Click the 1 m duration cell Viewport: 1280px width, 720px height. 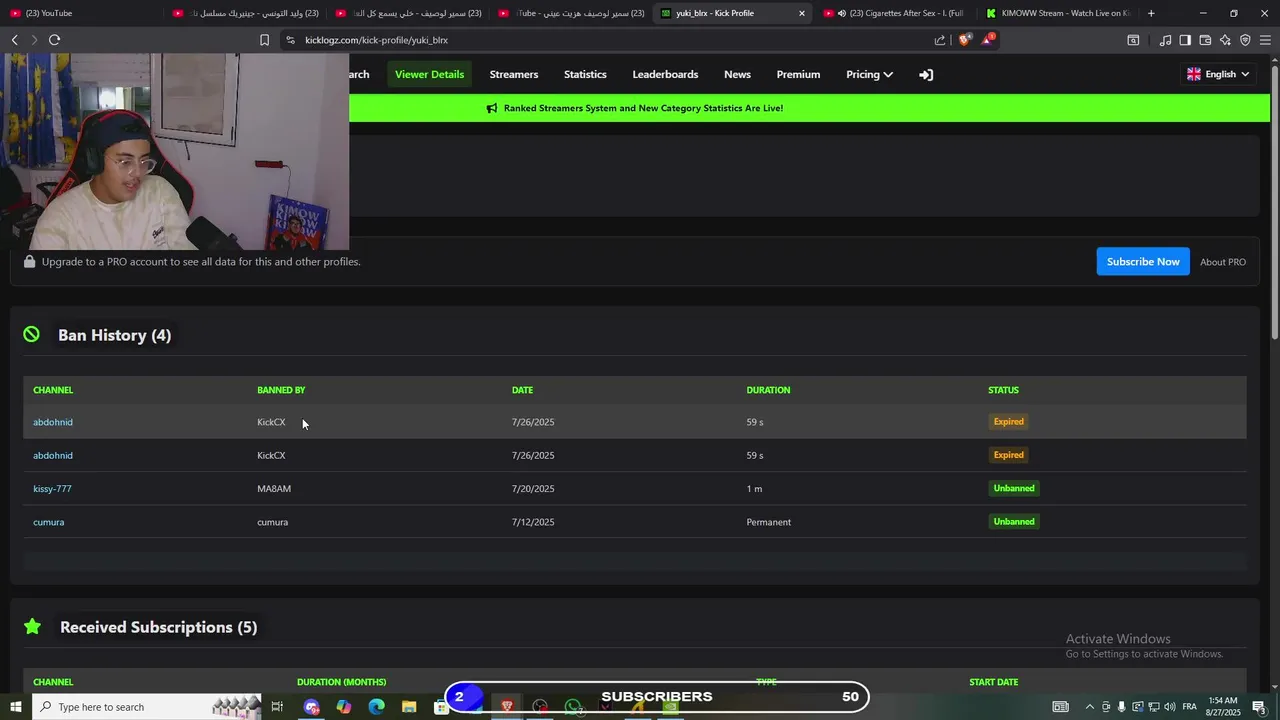[754, 489]
